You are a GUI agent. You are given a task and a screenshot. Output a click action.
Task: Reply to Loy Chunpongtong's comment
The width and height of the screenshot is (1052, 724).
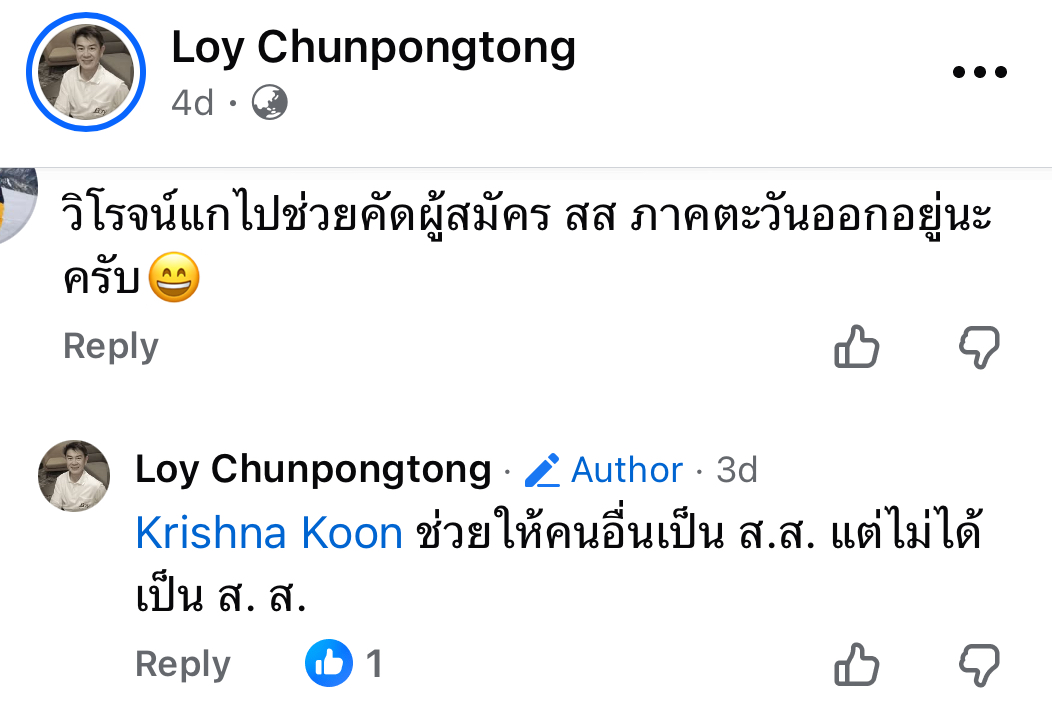(x=183, y=664)
